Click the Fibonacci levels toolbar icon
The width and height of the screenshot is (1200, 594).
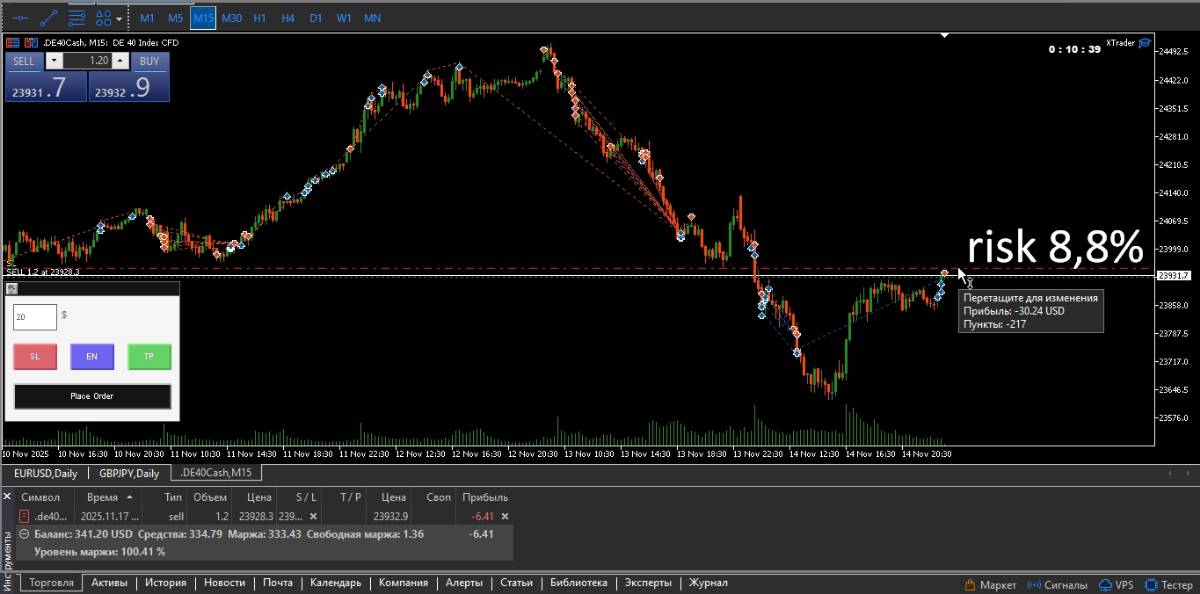76,18
